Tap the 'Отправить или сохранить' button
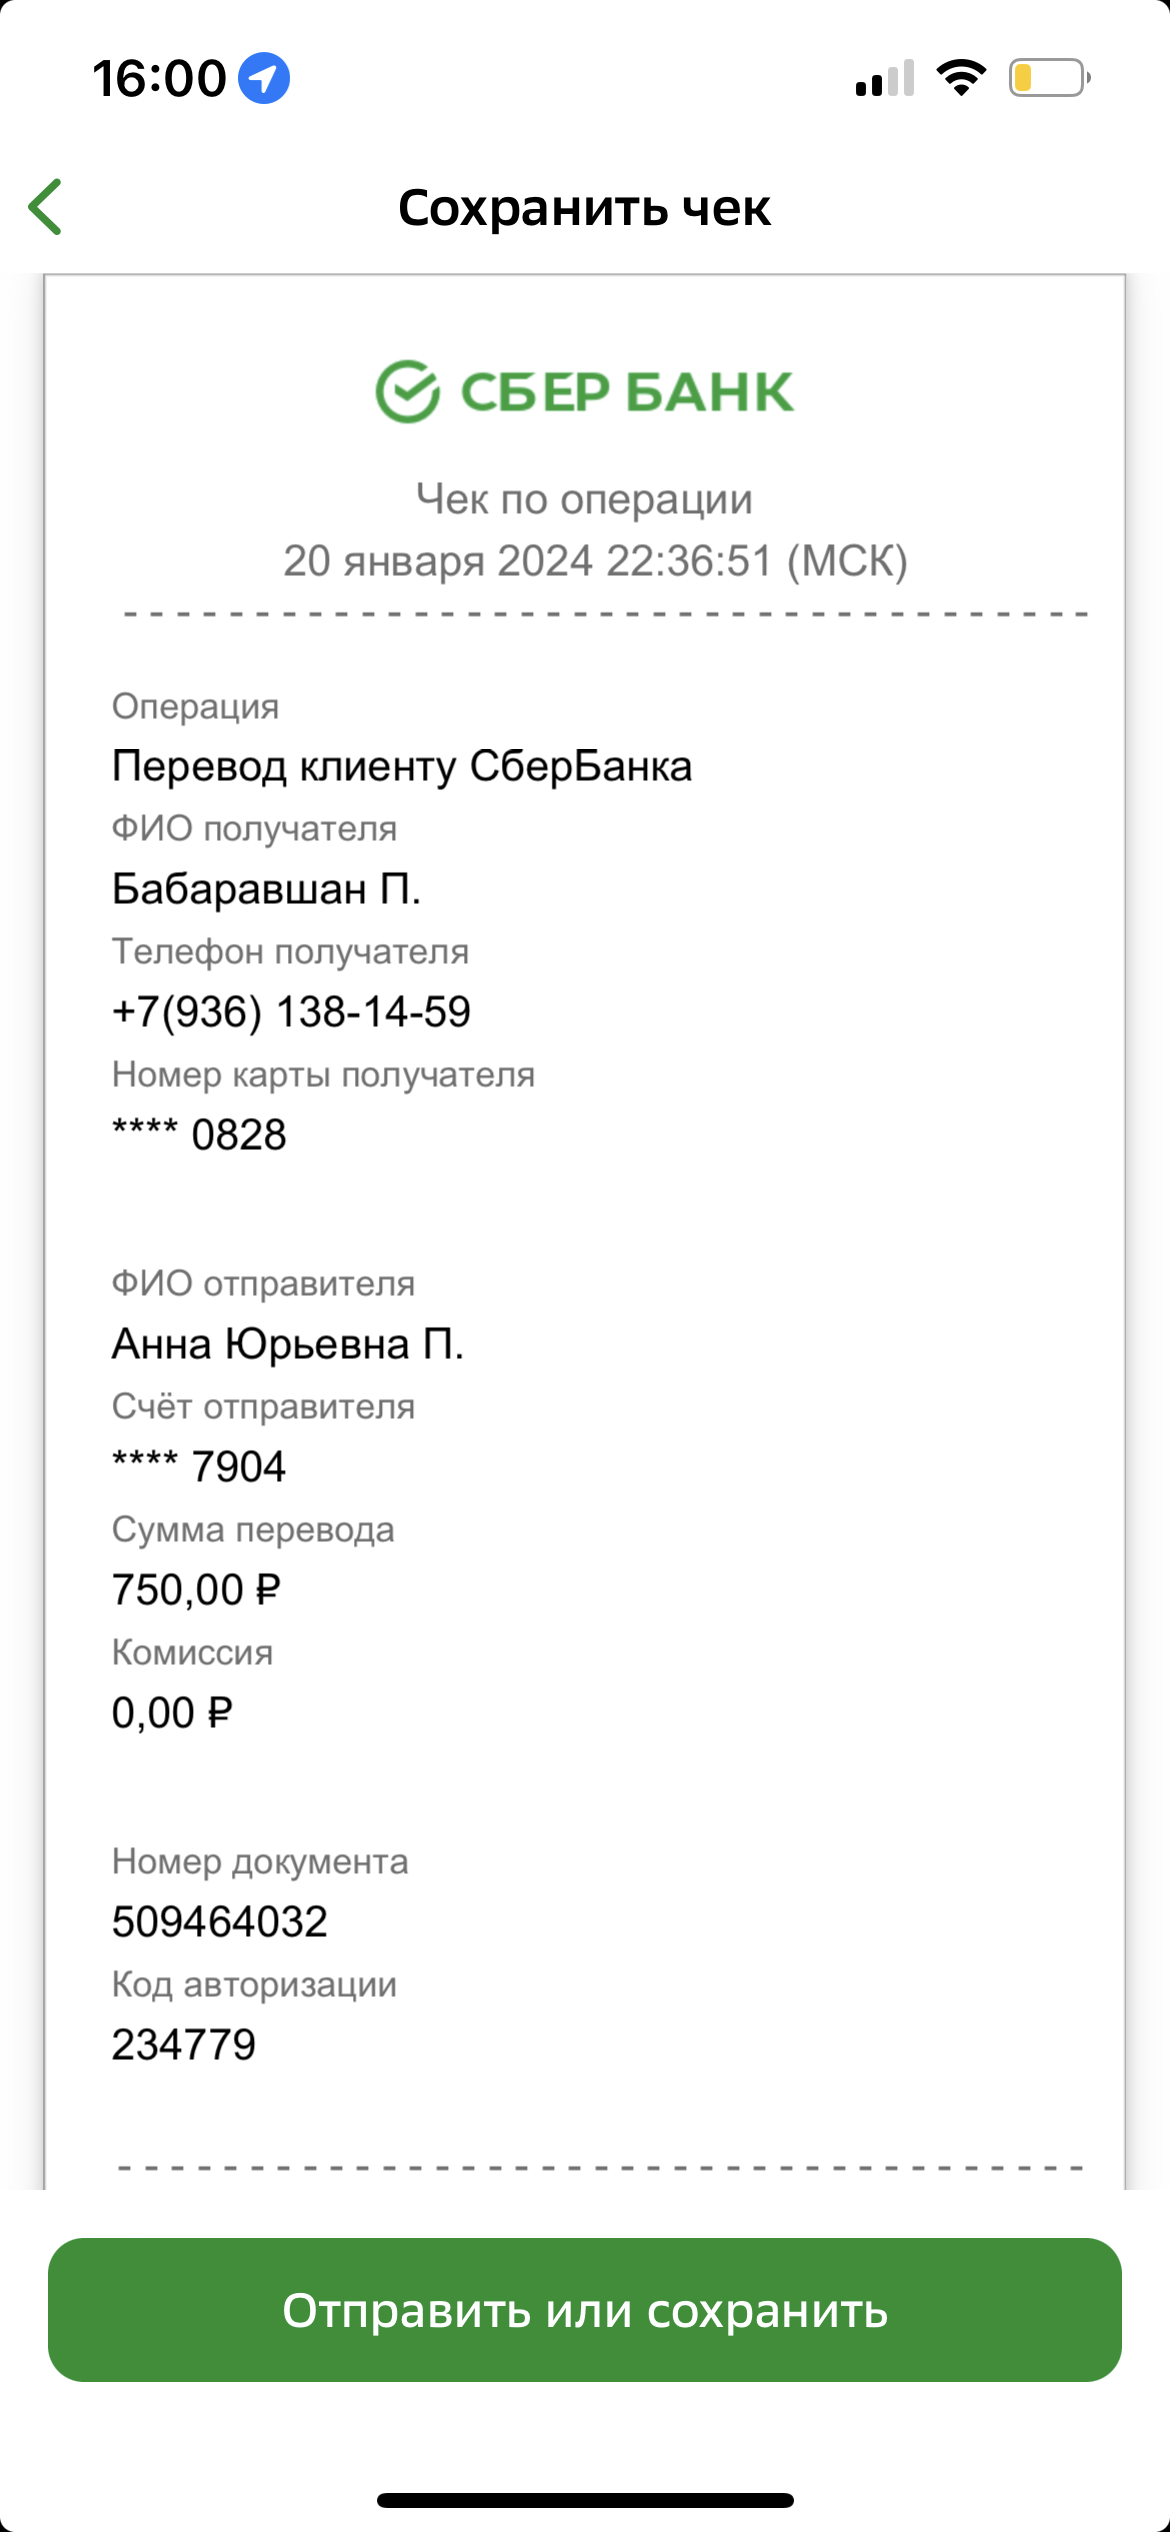1170x2532 pixels. (585, 2310)
